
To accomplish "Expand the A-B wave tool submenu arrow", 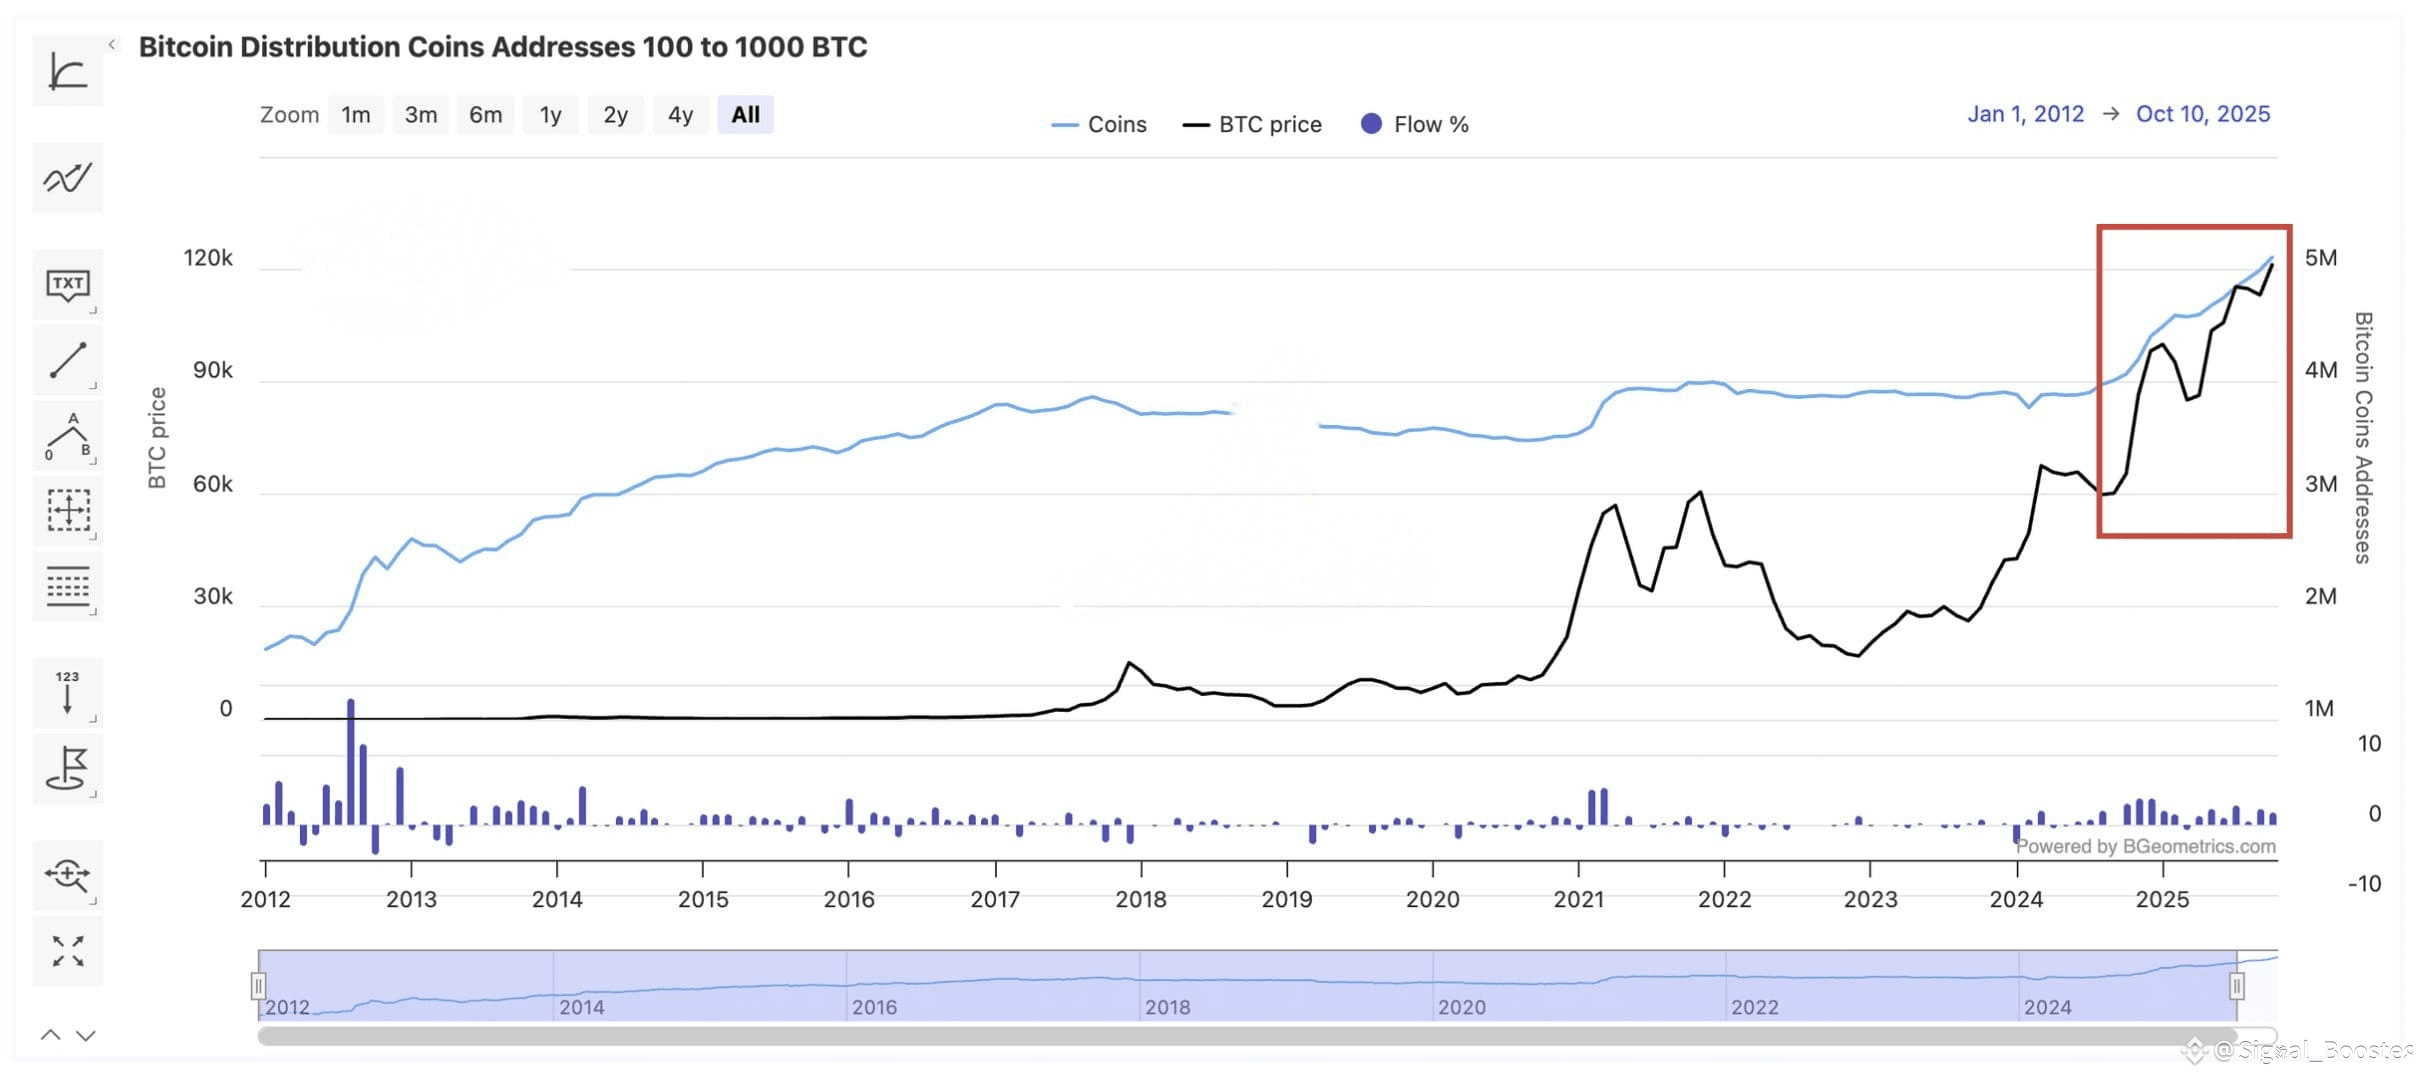I will point(93,462).
